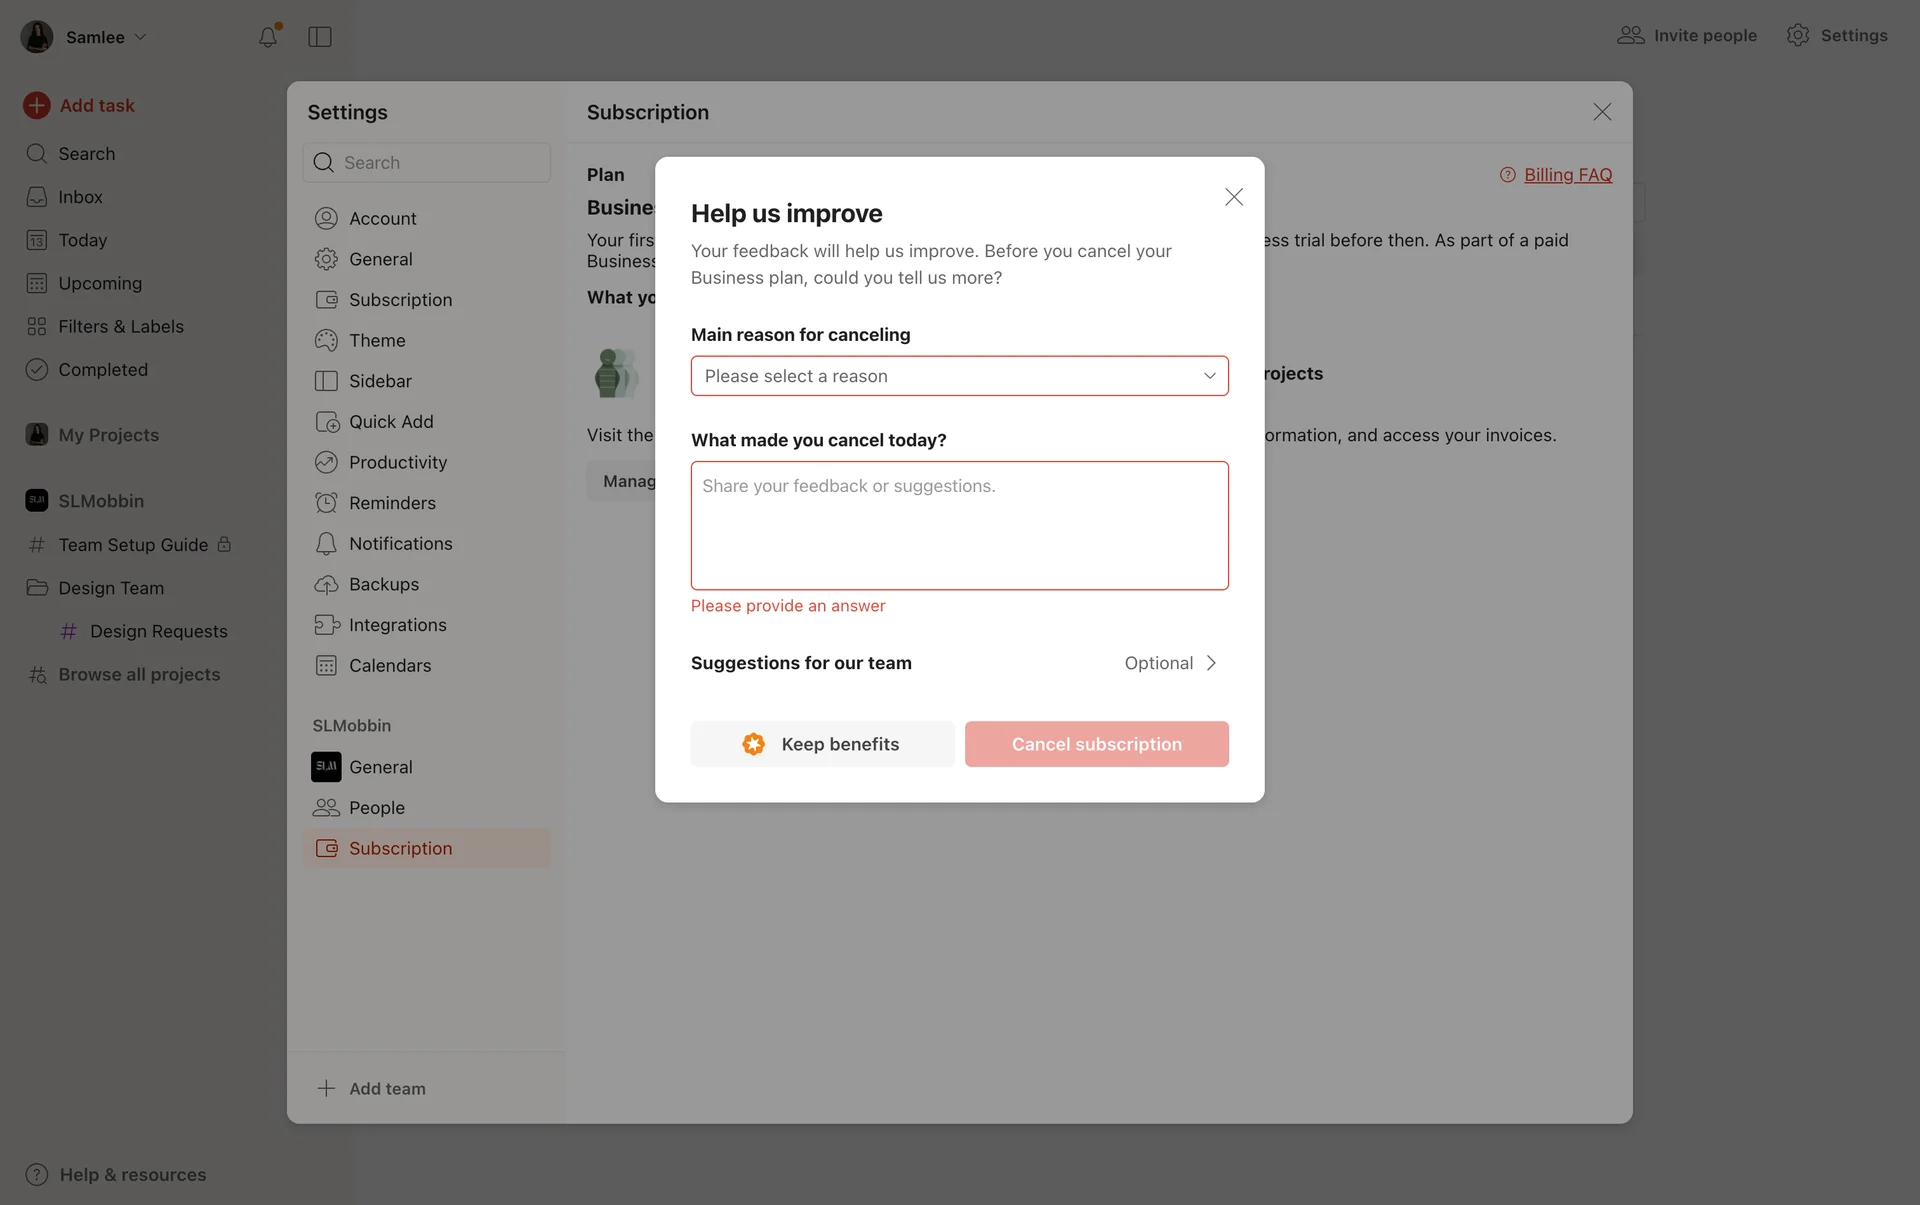Select the People team settings item
Viewport: 1920px width, 1205px height.
click(x=376, y=807)
